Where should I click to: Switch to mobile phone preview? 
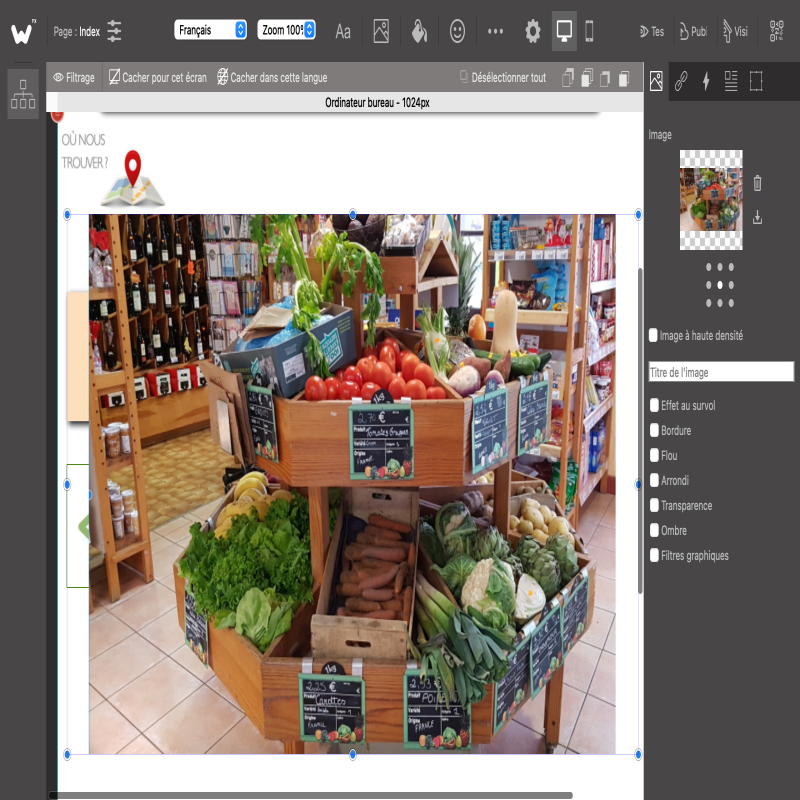(589, 31)
